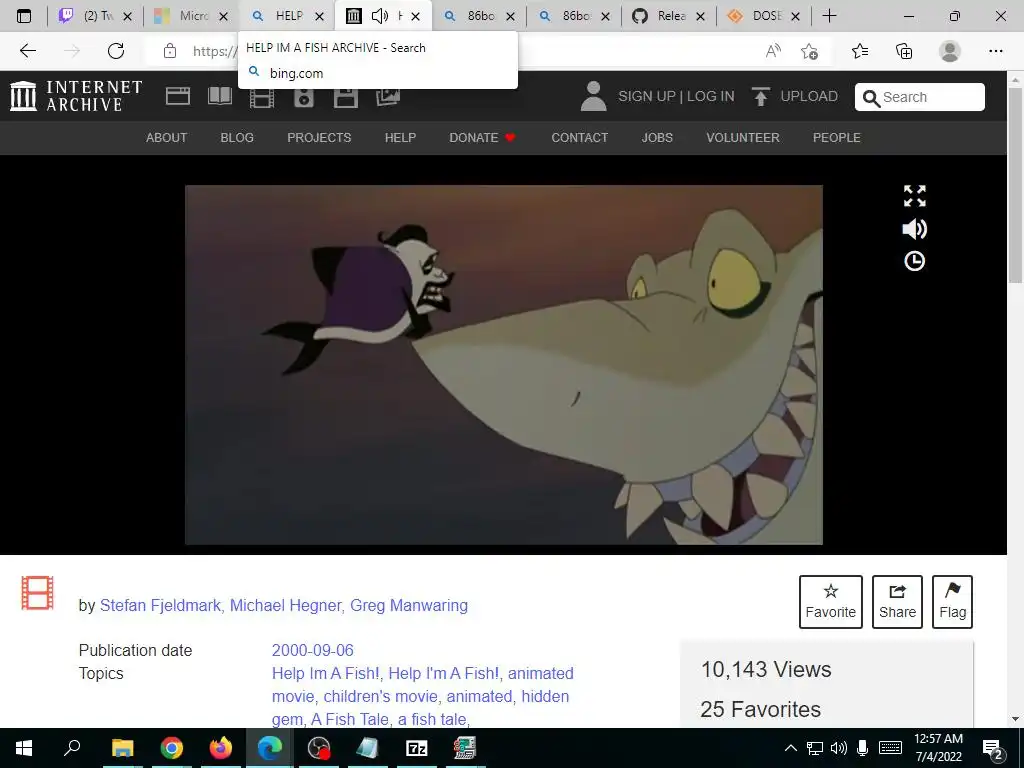Open Google Chrome from taskbar
The height and width of the screenshot is (768, 1024).
172,748
